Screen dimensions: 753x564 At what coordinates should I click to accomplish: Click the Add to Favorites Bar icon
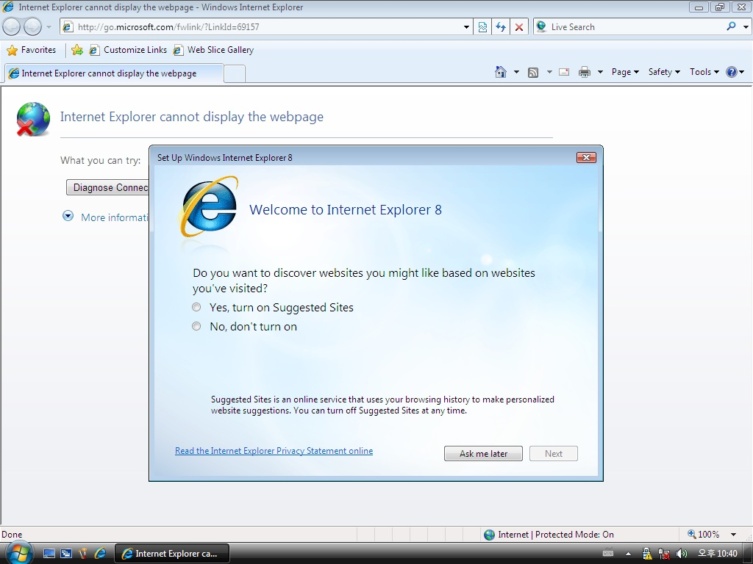point(77,49)
